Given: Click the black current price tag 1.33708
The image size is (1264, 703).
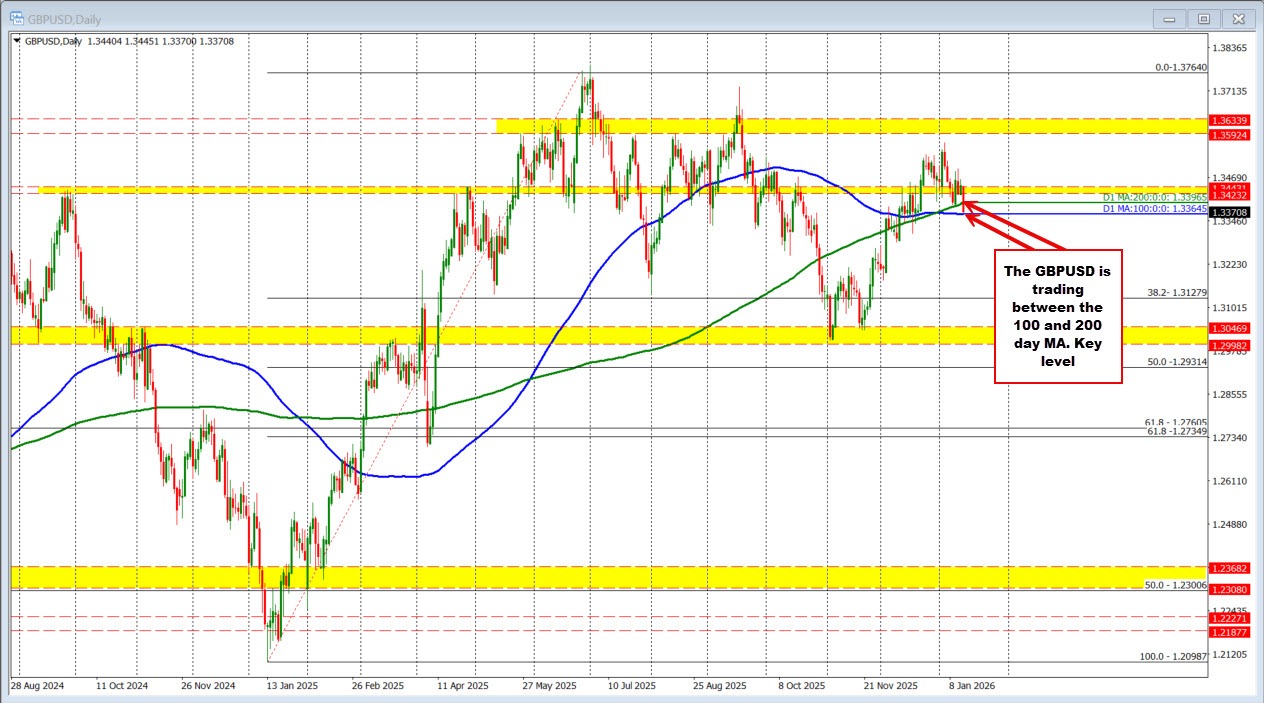Looking at the screenshot, I should pyautogui.click(x=1232, y=211).
